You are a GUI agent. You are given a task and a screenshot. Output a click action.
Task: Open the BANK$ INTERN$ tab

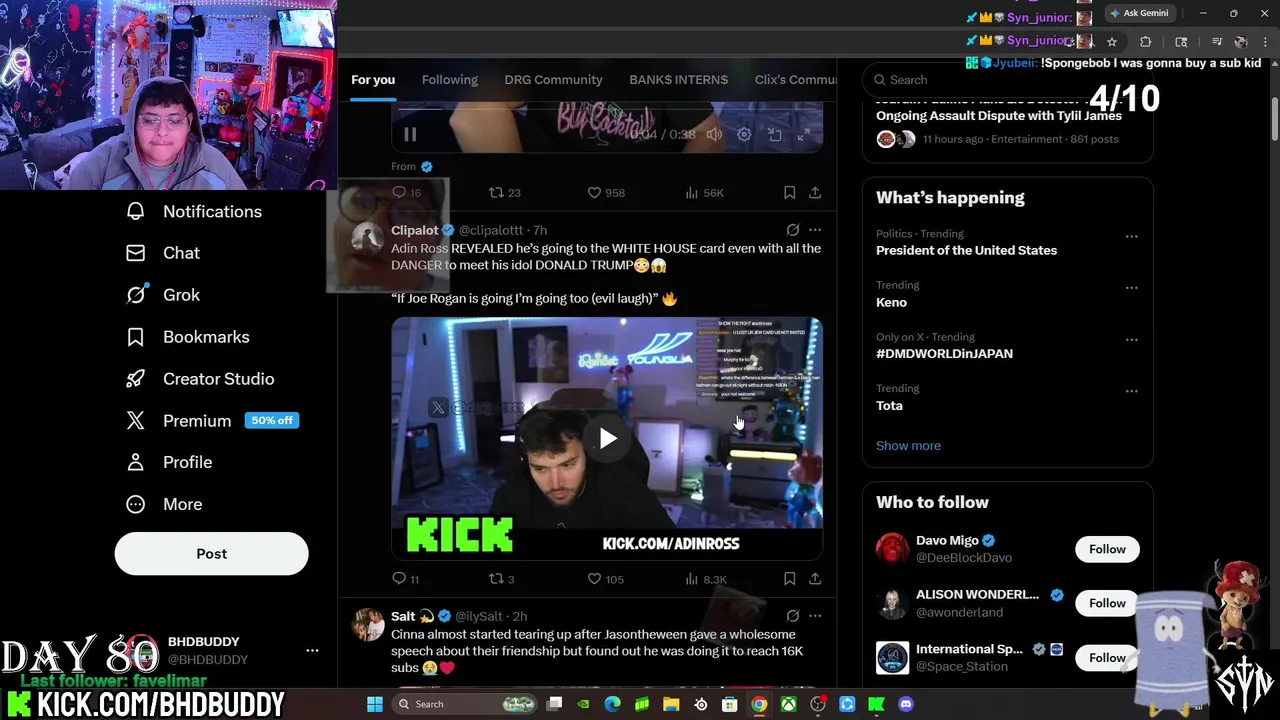[x=678, y=80]
